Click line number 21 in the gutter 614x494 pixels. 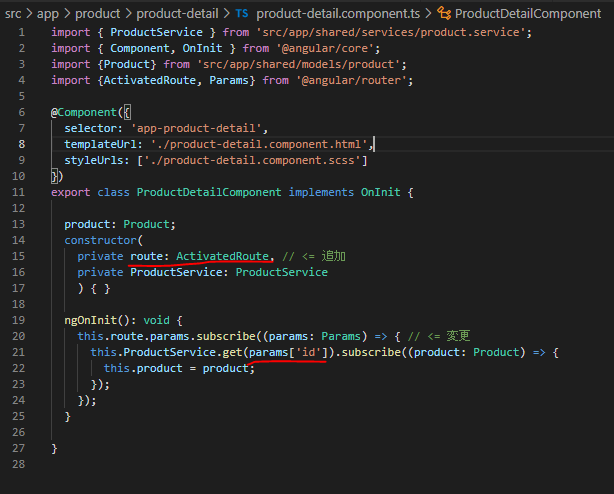[x=18, y=352]
